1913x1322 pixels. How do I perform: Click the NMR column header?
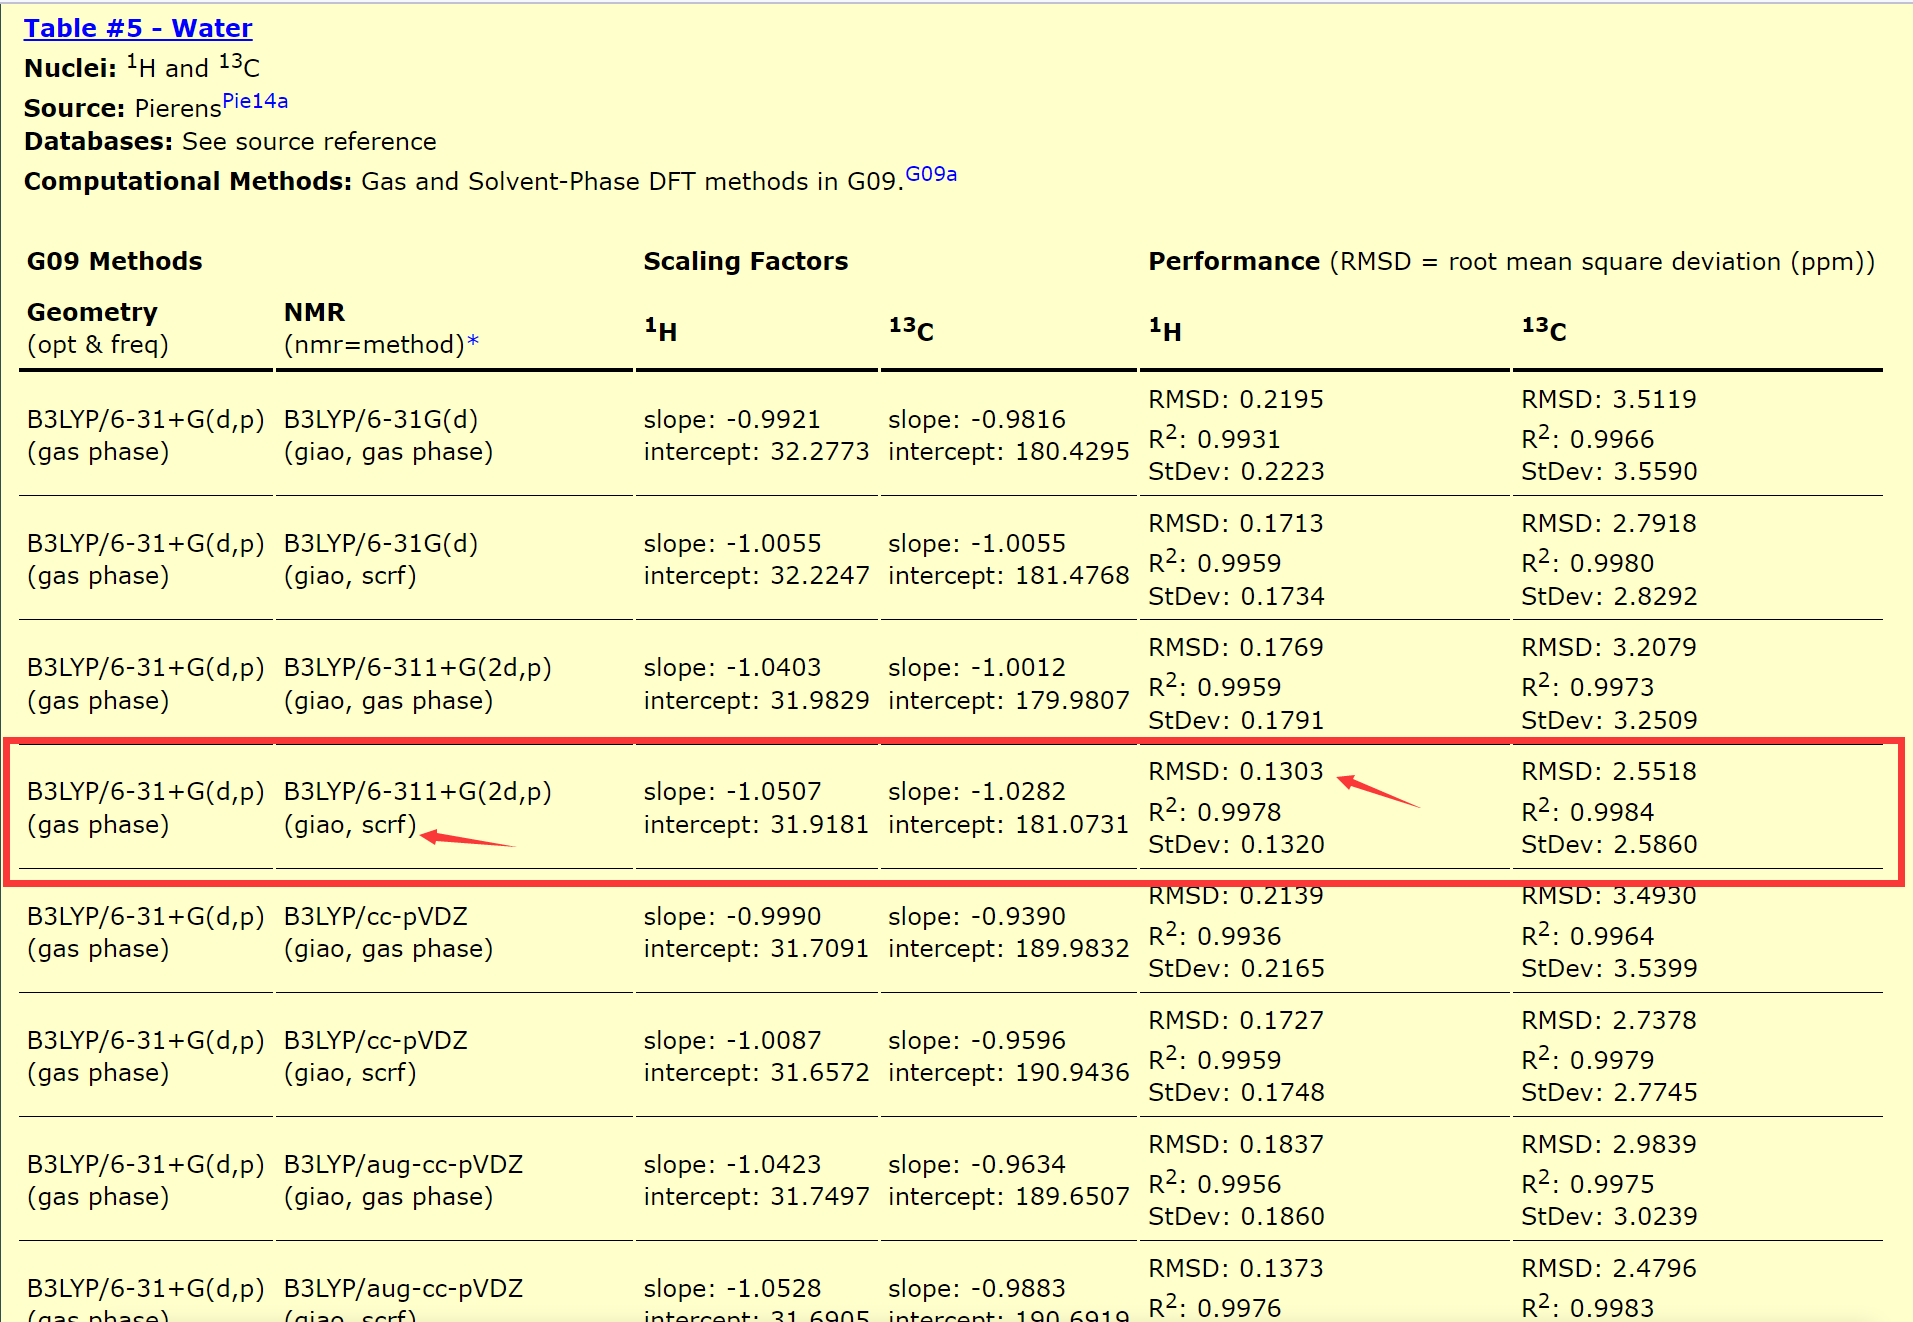pos(314,312)
